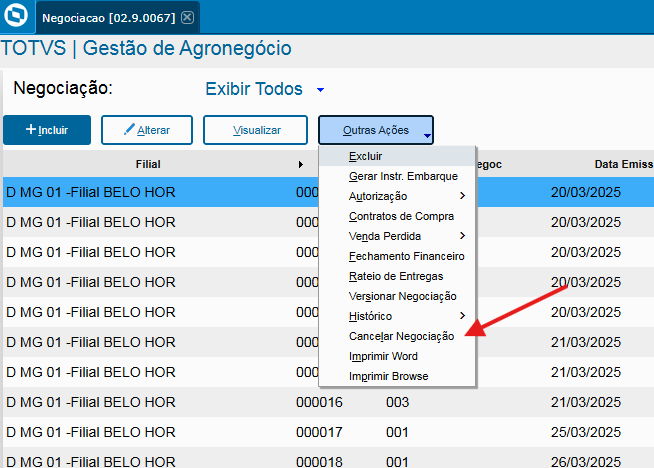The width and height of the screenshot is (654, 468).
Task: Choose Imprimir Word
Action: tap(397, 357)
